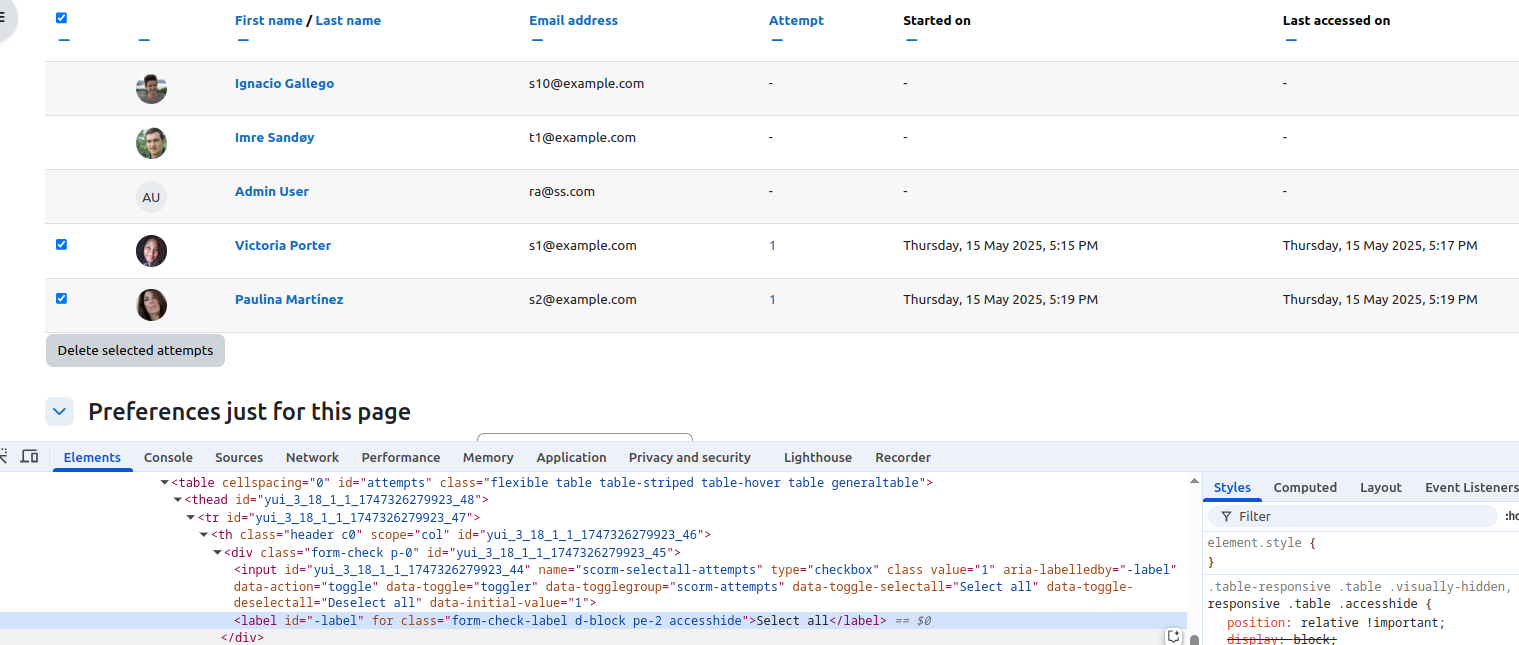Click the AI assistance icon in Elements panel
This screenshot has width=1519, height=645.
[x=1174, y=637]
